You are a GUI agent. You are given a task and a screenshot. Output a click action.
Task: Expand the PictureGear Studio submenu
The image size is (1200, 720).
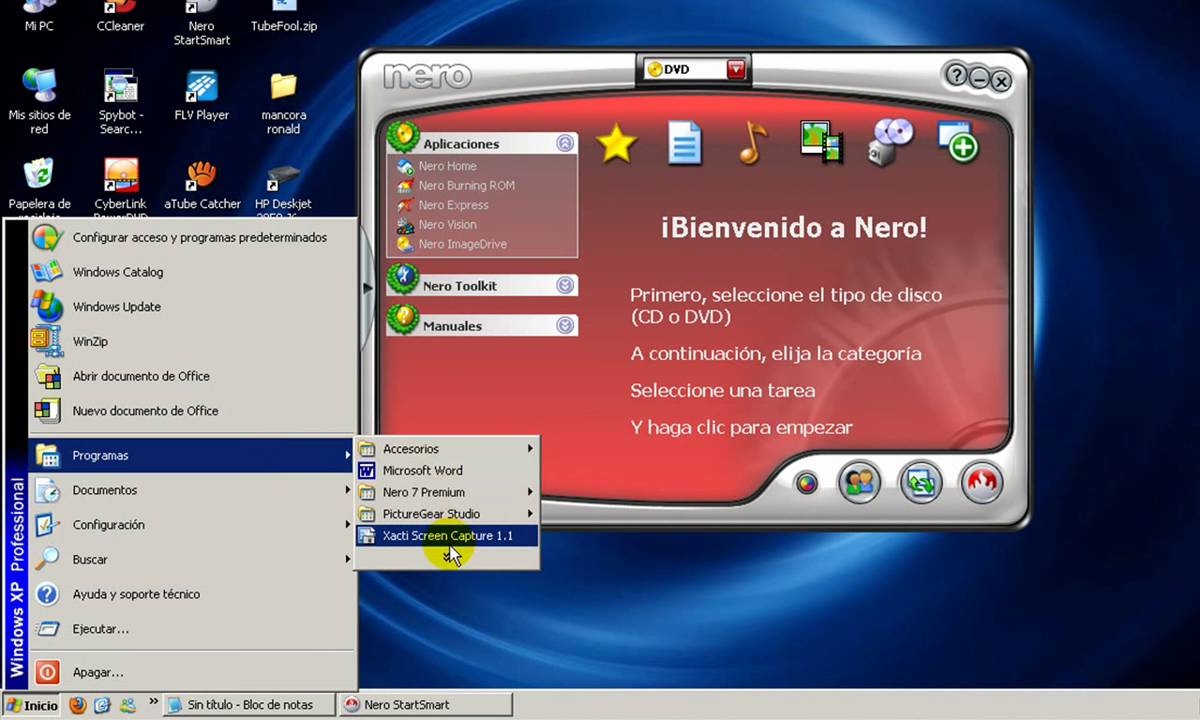point(447,514)
